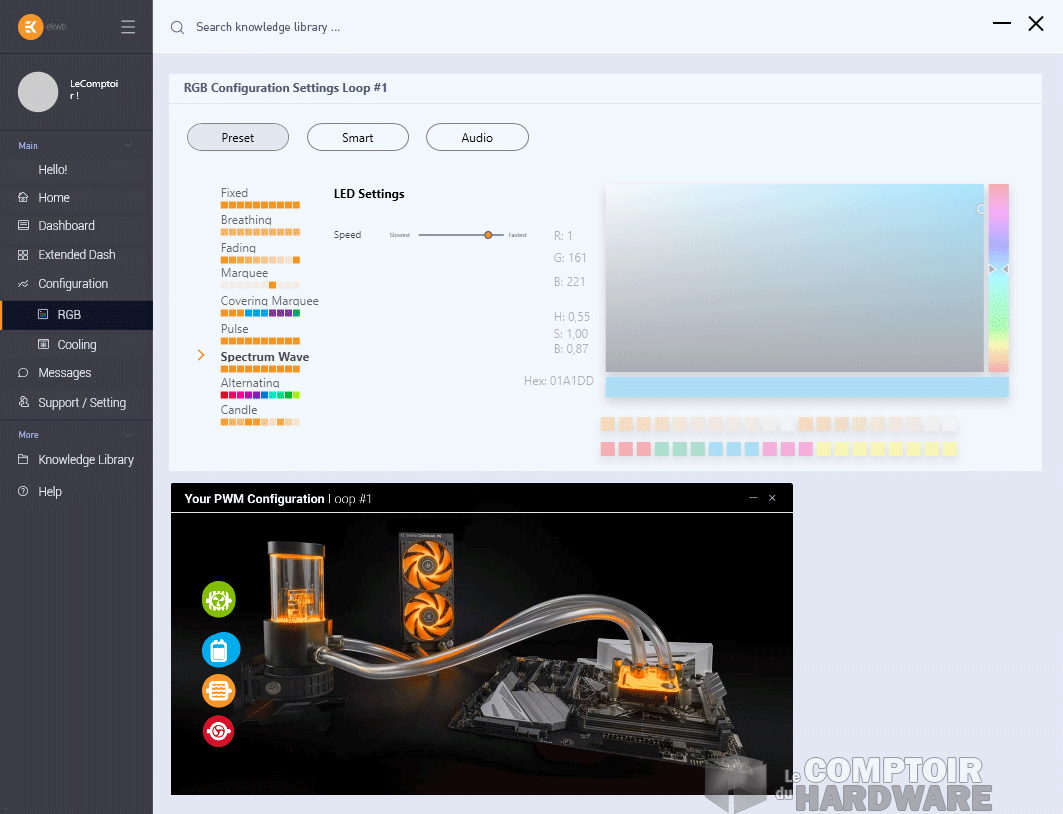This screenshot has height=814, width=1063.
Task: Select the Preset mode button
Action: tap(238, 137)
